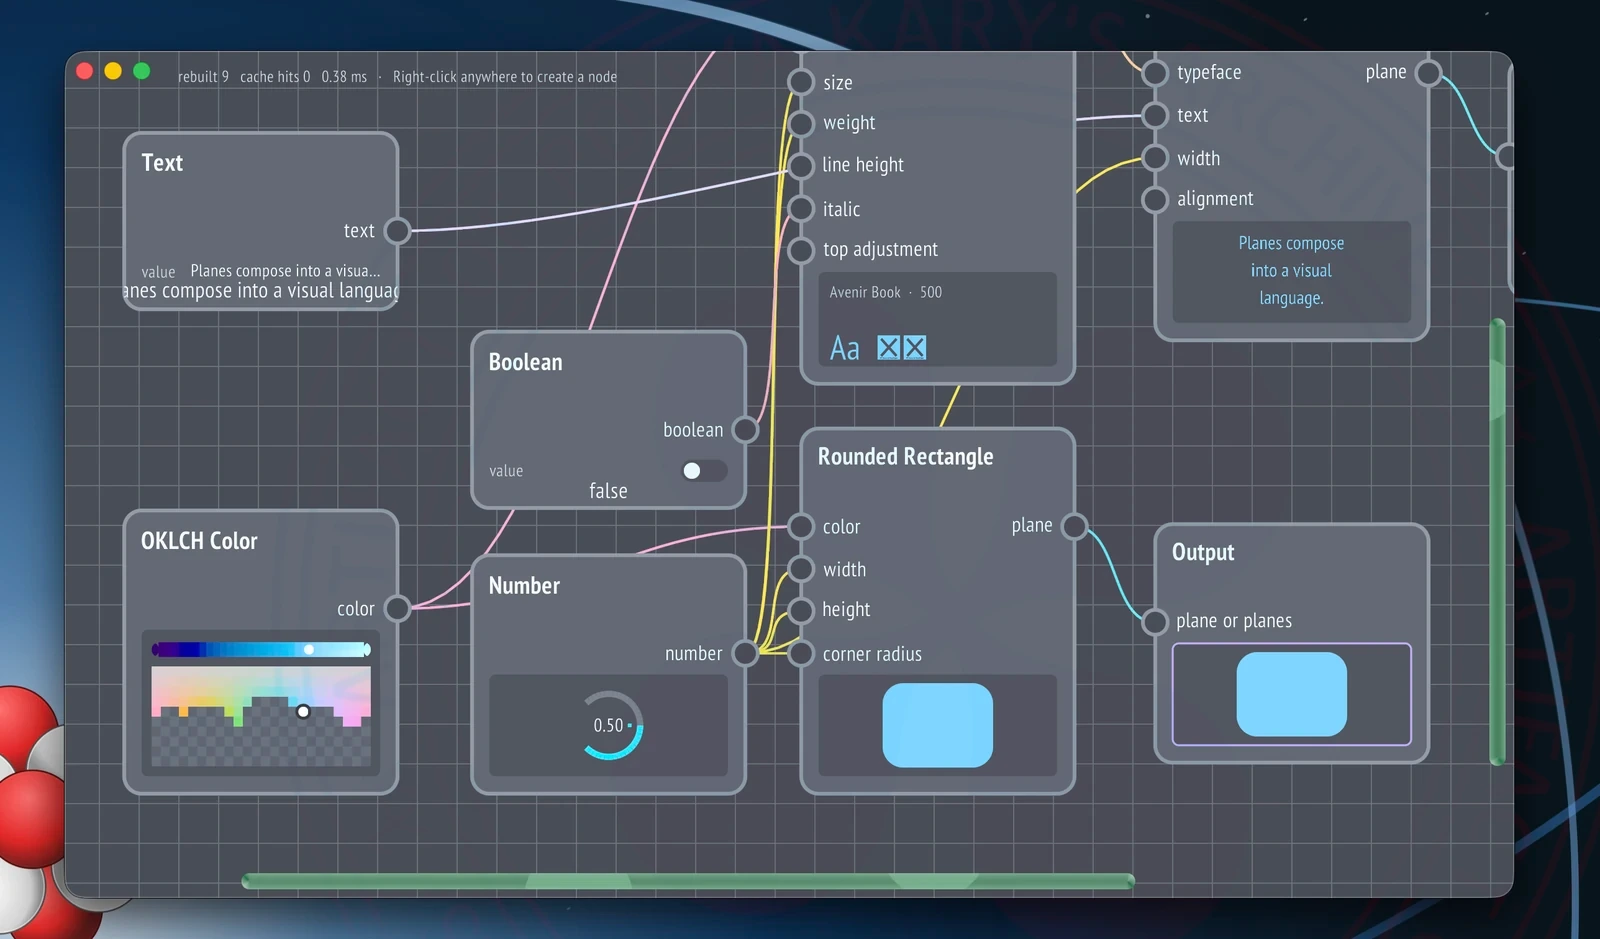Screen dimensions: 1600x939
Task: Select the Text node title
Action: pyautogui.click(x=162, y=163)
